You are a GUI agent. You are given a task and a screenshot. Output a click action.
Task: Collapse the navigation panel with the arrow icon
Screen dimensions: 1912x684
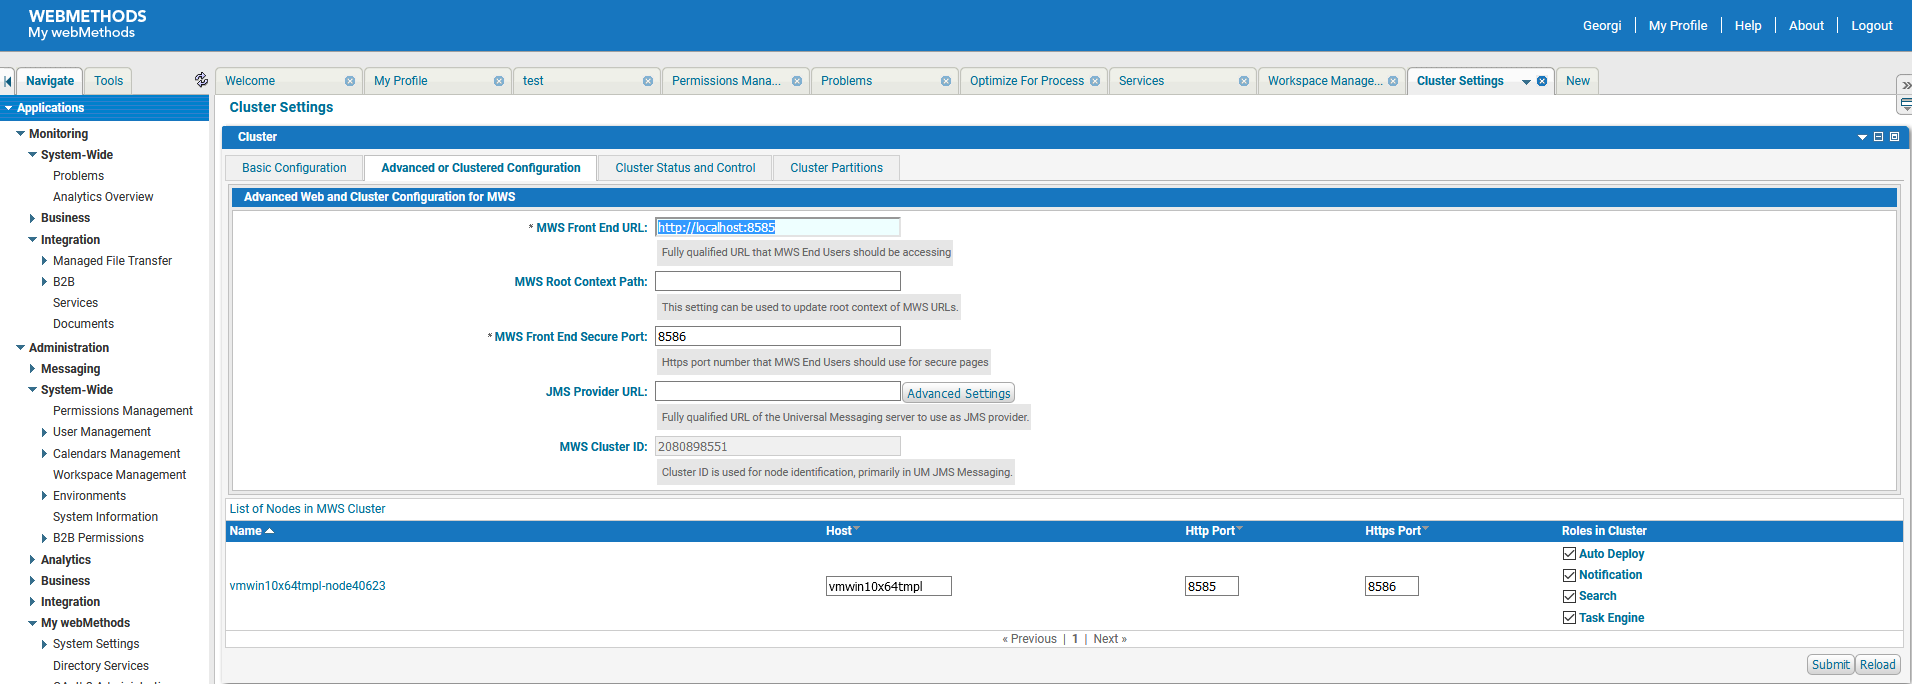pyautogui.click(x=8, y=81)
